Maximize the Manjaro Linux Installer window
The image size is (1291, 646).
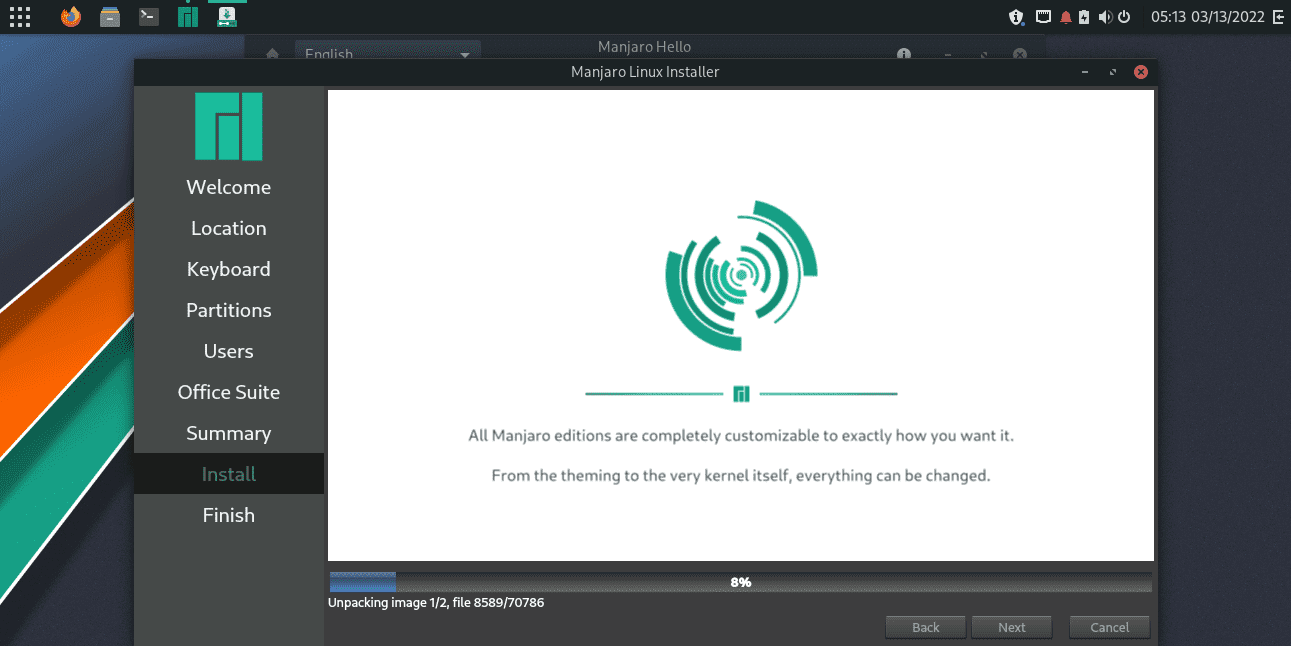point(1113,73)
